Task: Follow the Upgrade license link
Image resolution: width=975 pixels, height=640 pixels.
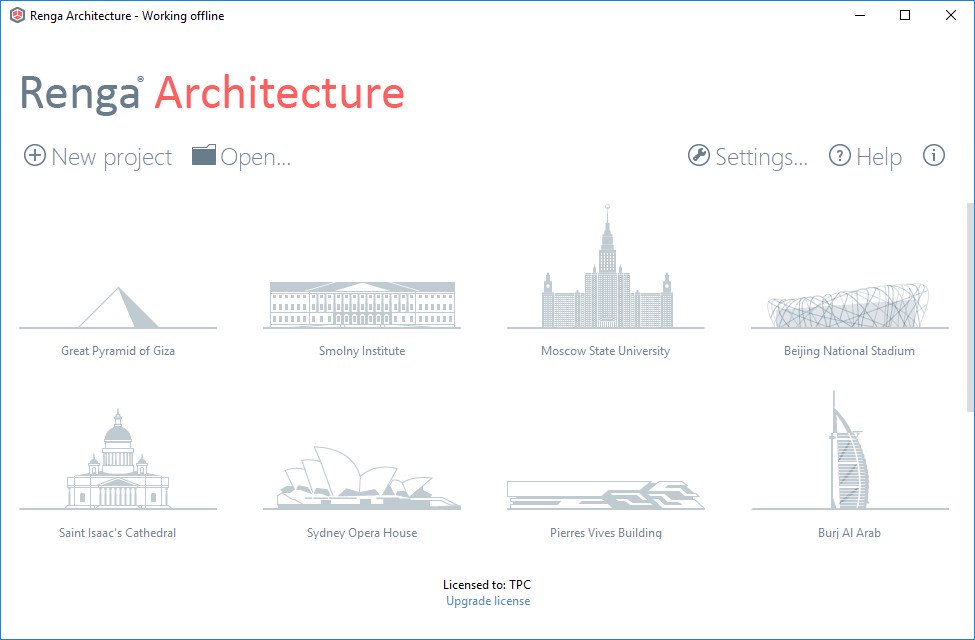Action: pos(488,601)
